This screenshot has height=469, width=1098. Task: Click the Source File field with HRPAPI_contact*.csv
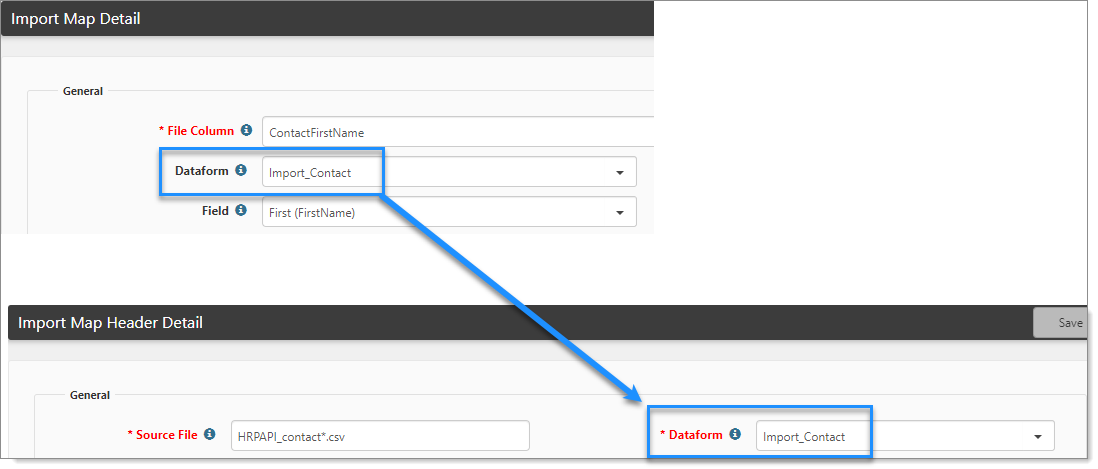pyautogui.click(x=379, y=435)
